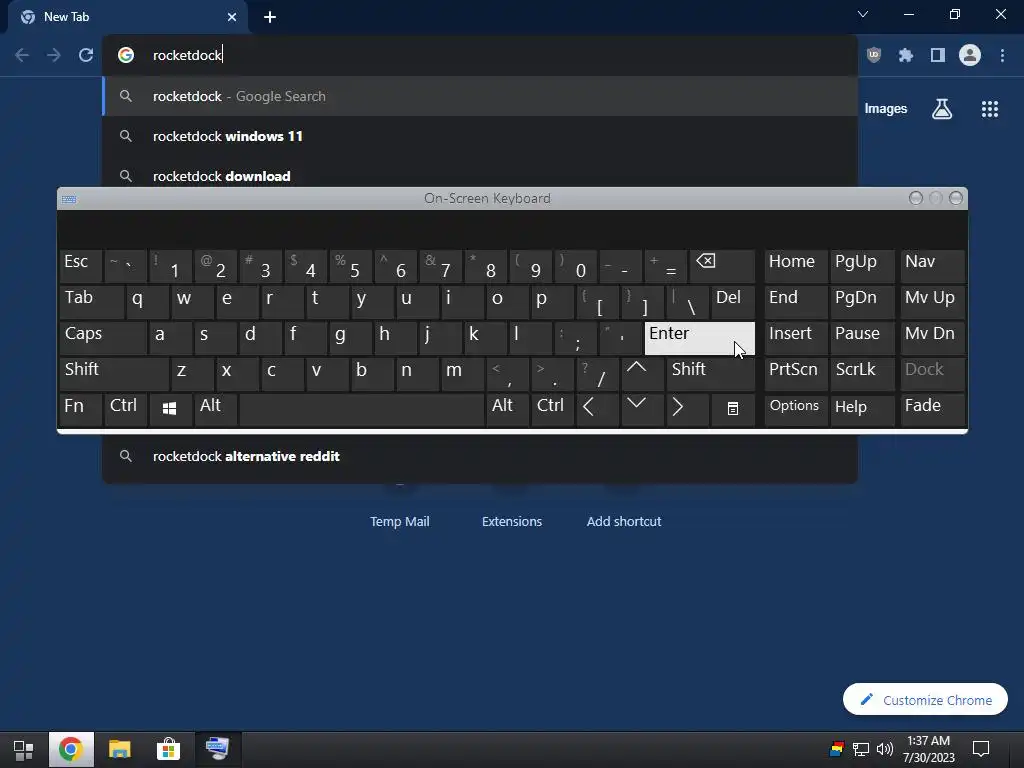Open Microsoft Store from the taskbar

168,749
